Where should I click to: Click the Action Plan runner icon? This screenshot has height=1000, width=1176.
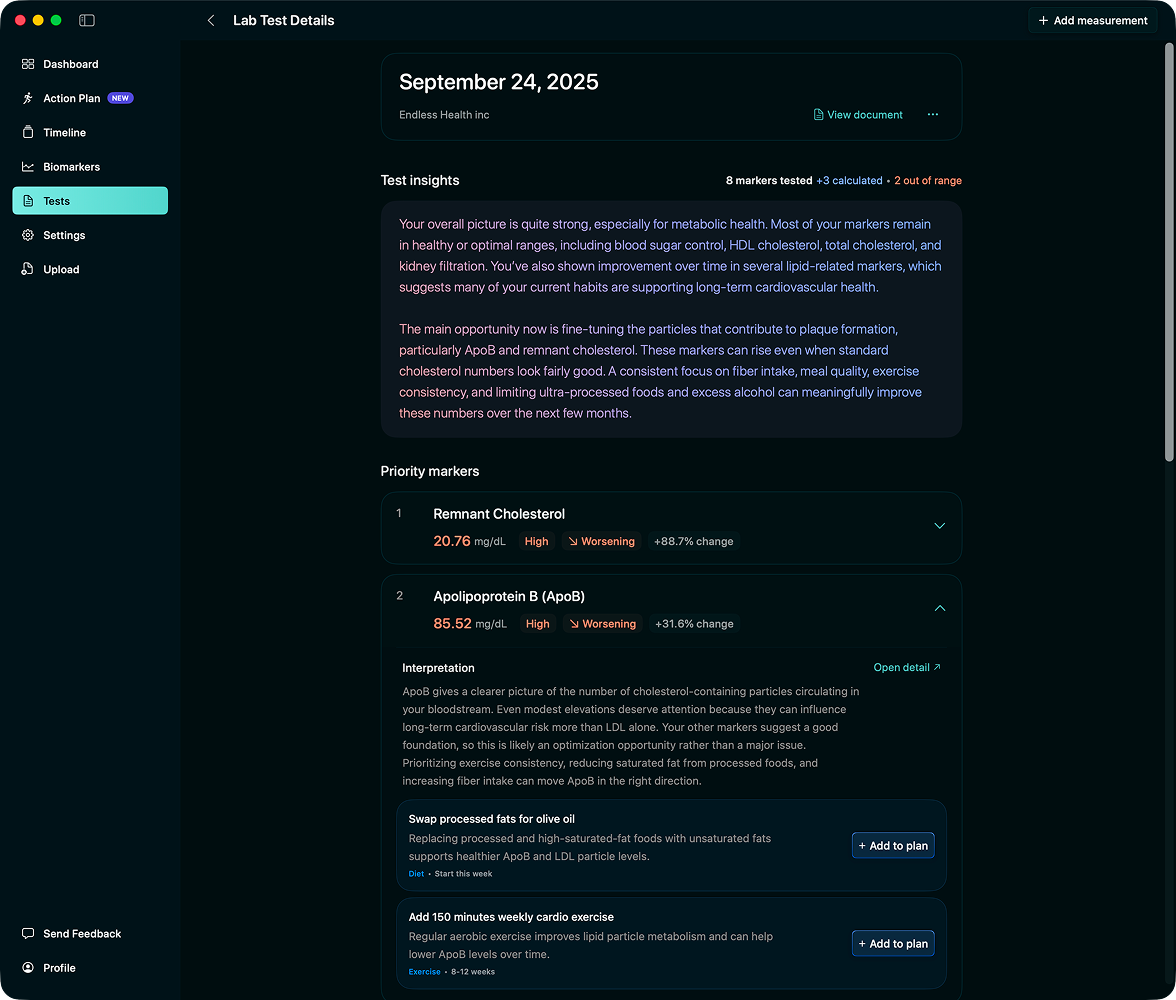[28, 98]
